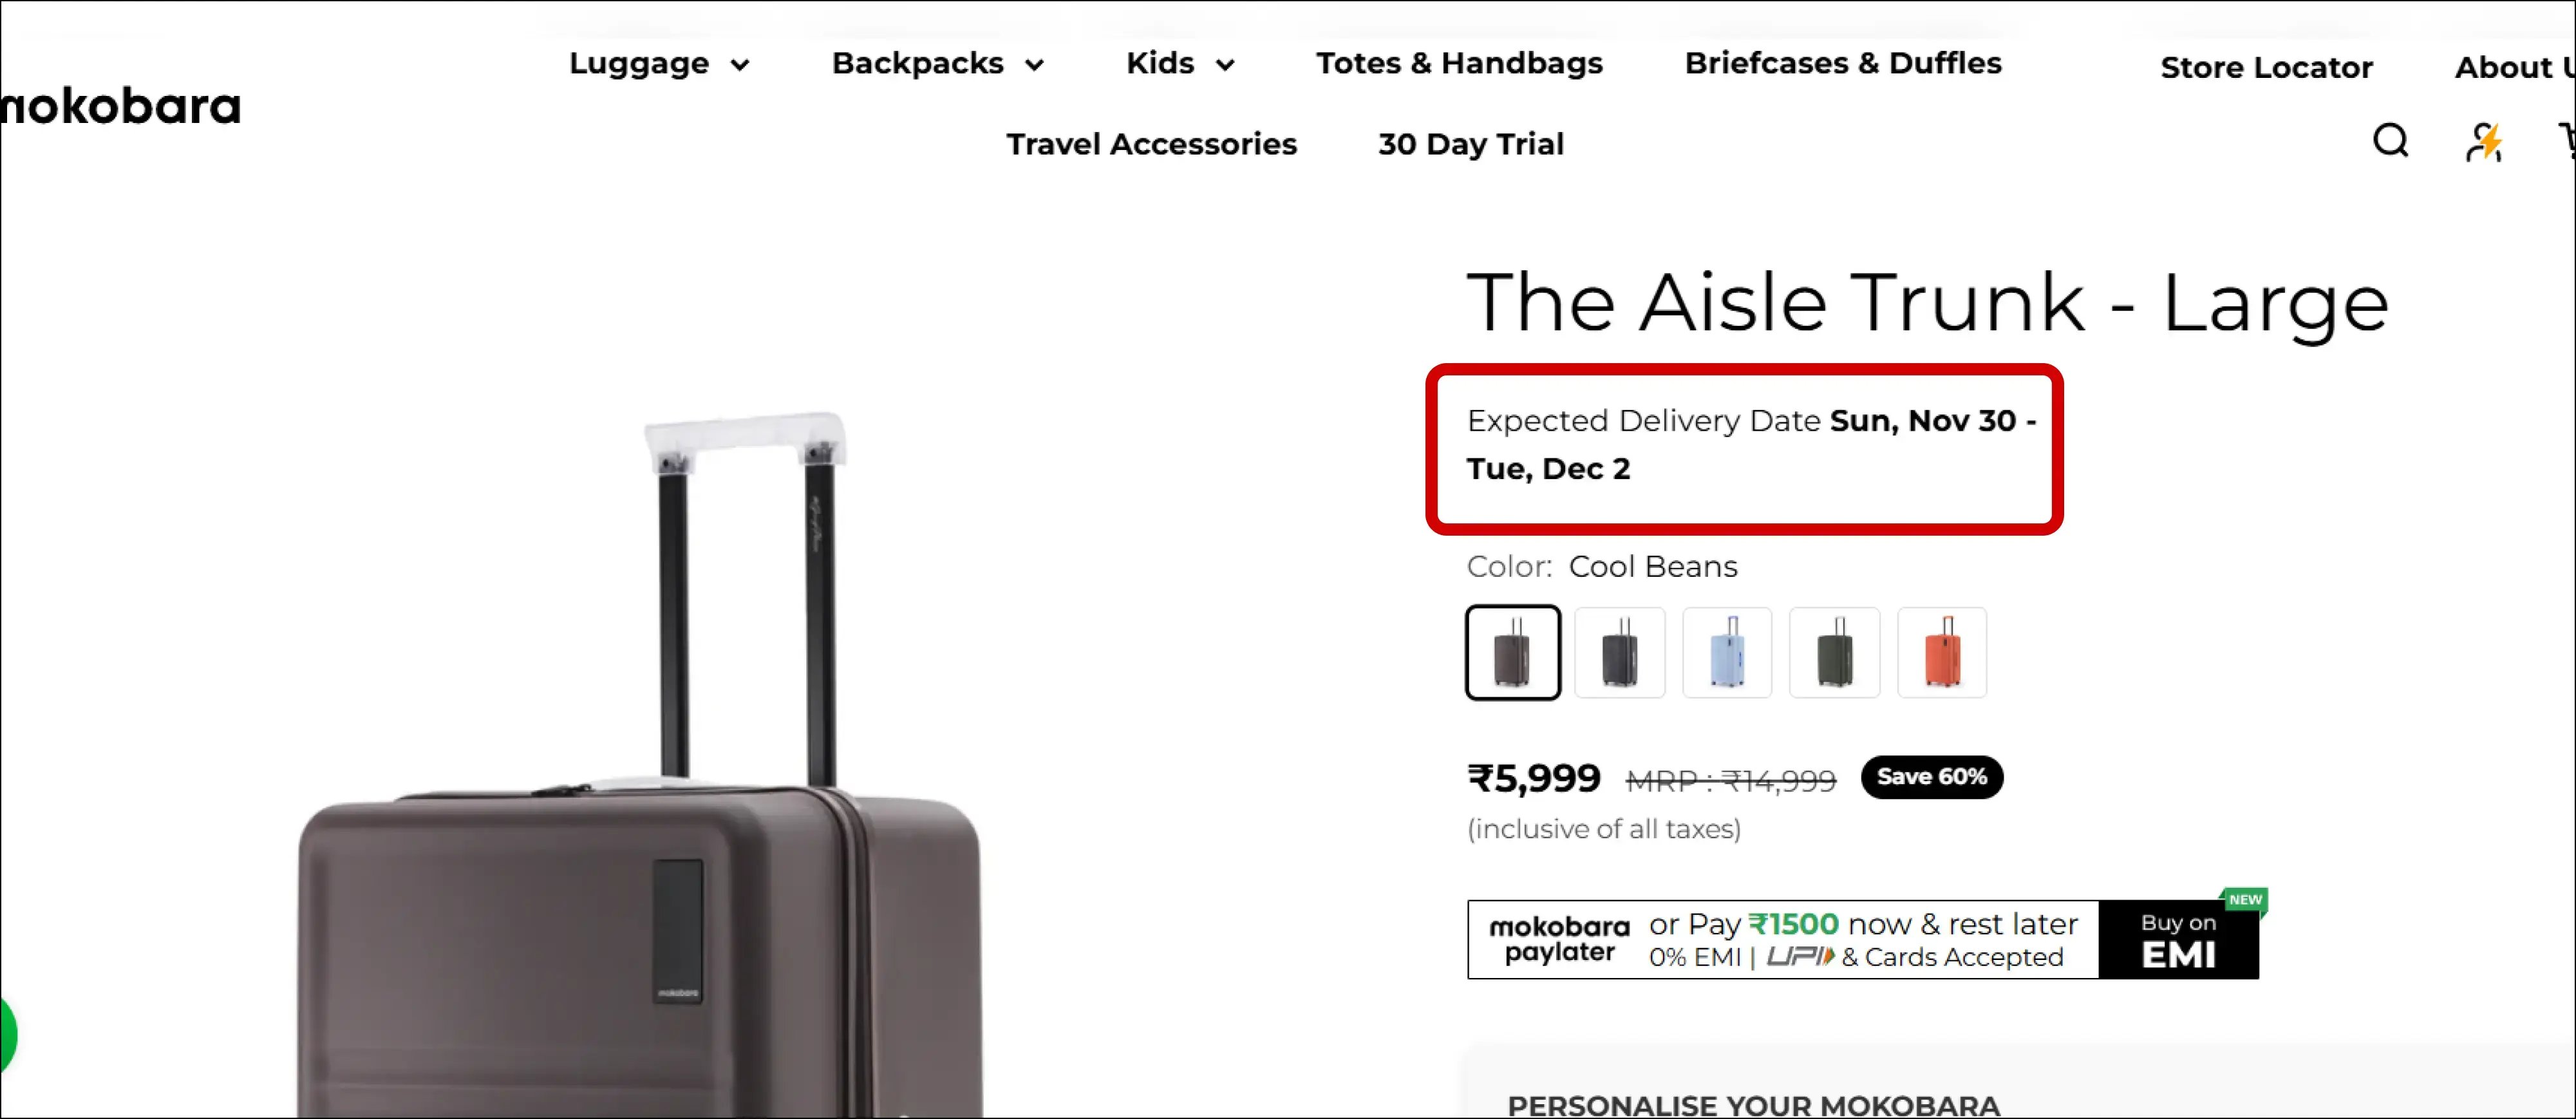Open Totes & Handbags menu item

1459,64
